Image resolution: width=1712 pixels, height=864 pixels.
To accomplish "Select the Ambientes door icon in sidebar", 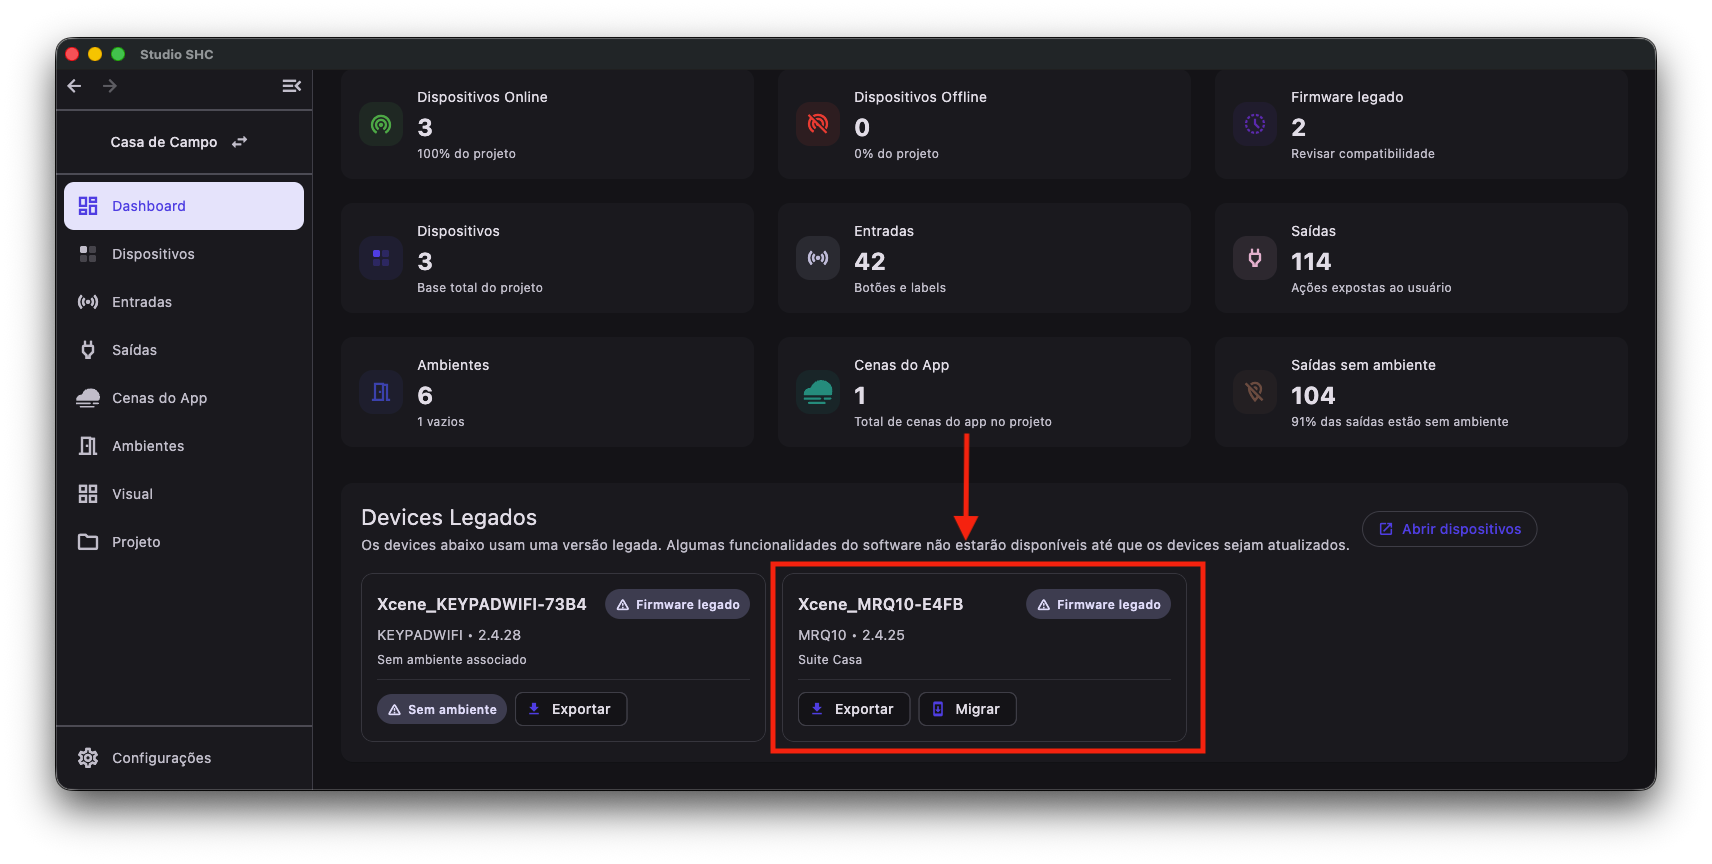I will coord(88,446).
